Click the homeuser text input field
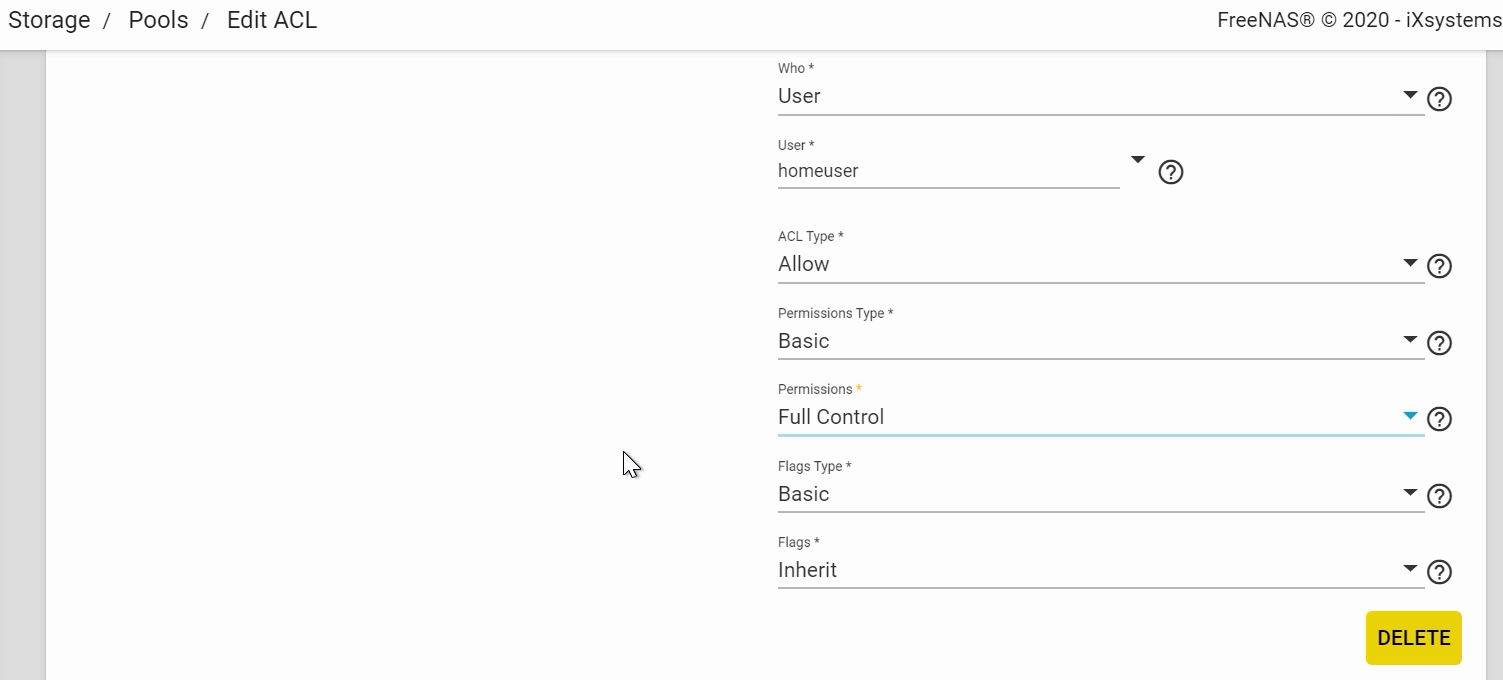Screen dimensions: 1503x680 pos(948,171)
